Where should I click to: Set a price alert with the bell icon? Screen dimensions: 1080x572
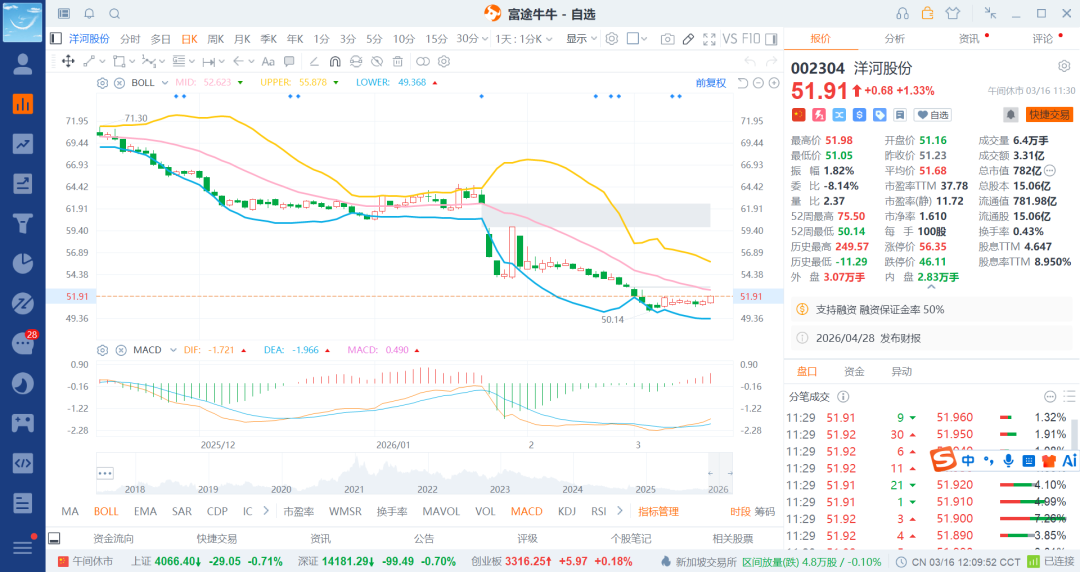(x=1010, y=114)
